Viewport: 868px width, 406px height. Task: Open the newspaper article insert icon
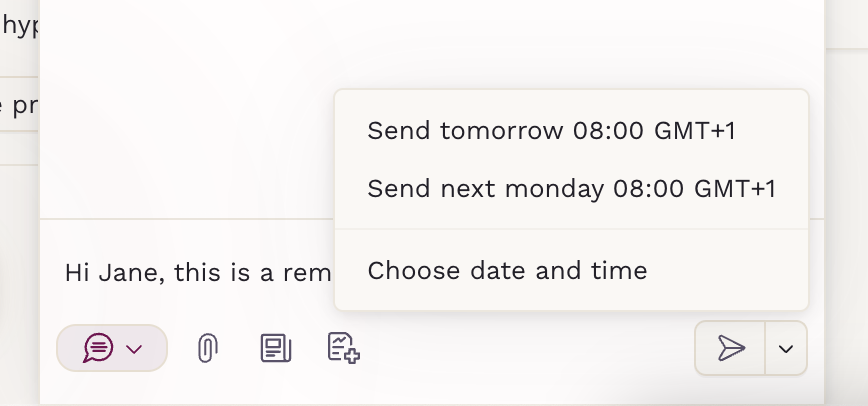(x=276, y=348)
